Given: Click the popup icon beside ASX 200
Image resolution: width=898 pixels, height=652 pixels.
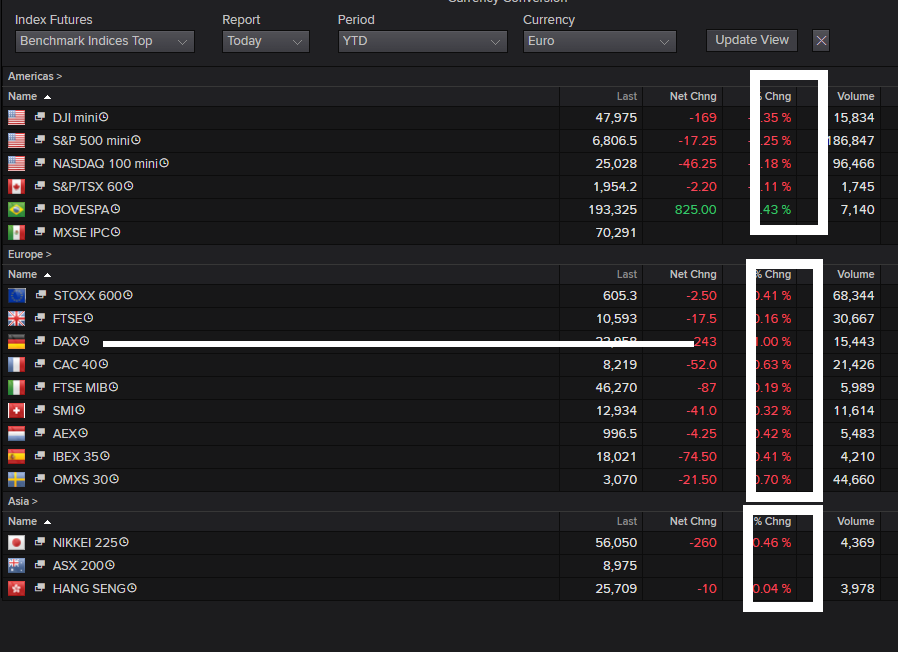Looking at the screenshot, I should 40,564.
